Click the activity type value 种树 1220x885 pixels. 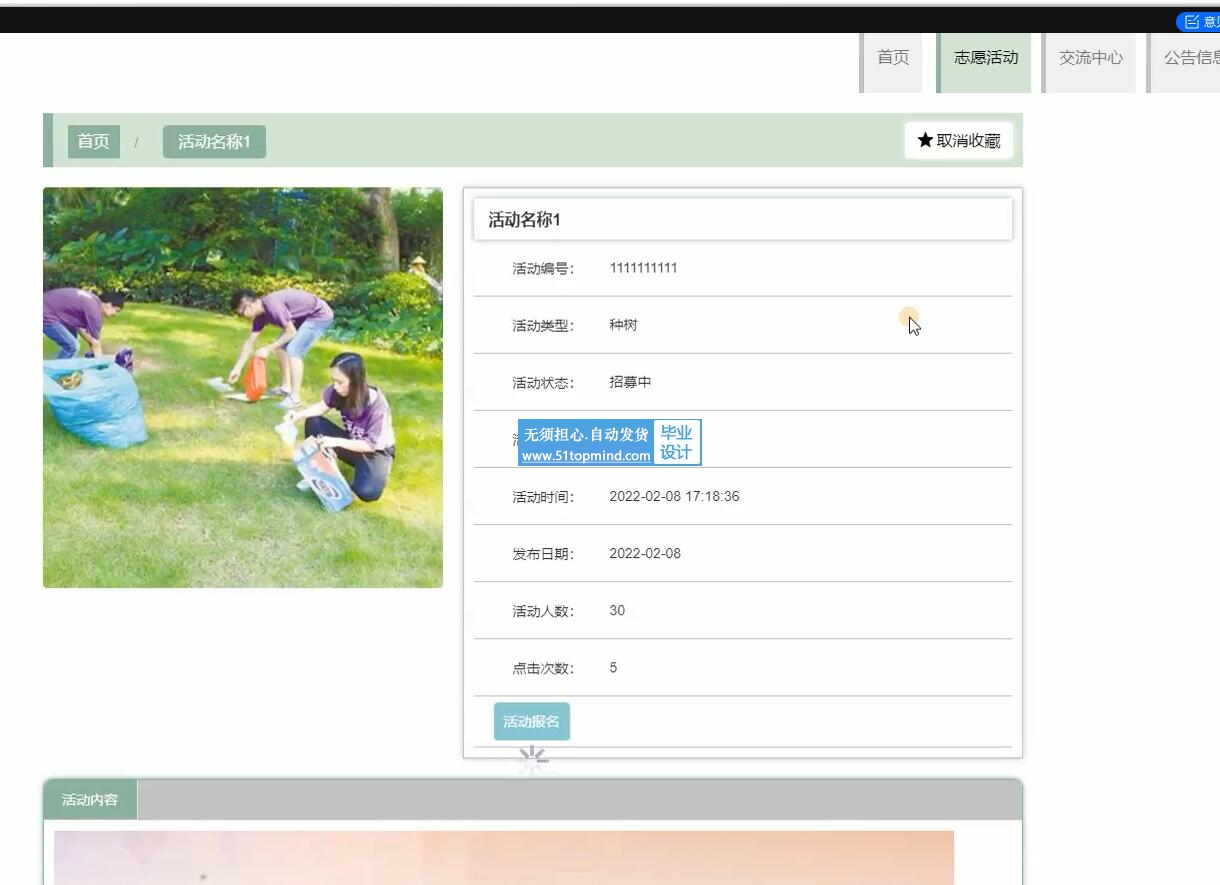point(623,325)
